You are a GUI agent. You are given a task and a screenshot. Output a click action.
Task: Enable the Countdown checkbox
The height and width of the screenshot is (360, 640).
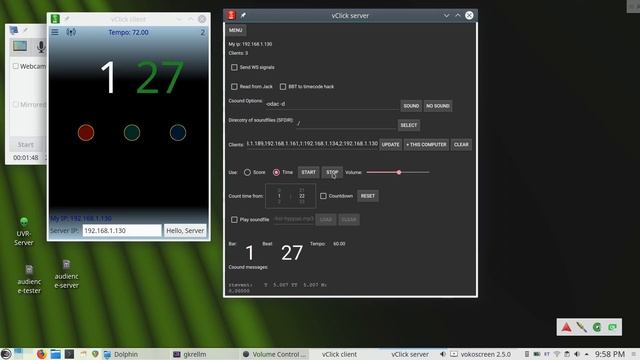coord(323,196)
